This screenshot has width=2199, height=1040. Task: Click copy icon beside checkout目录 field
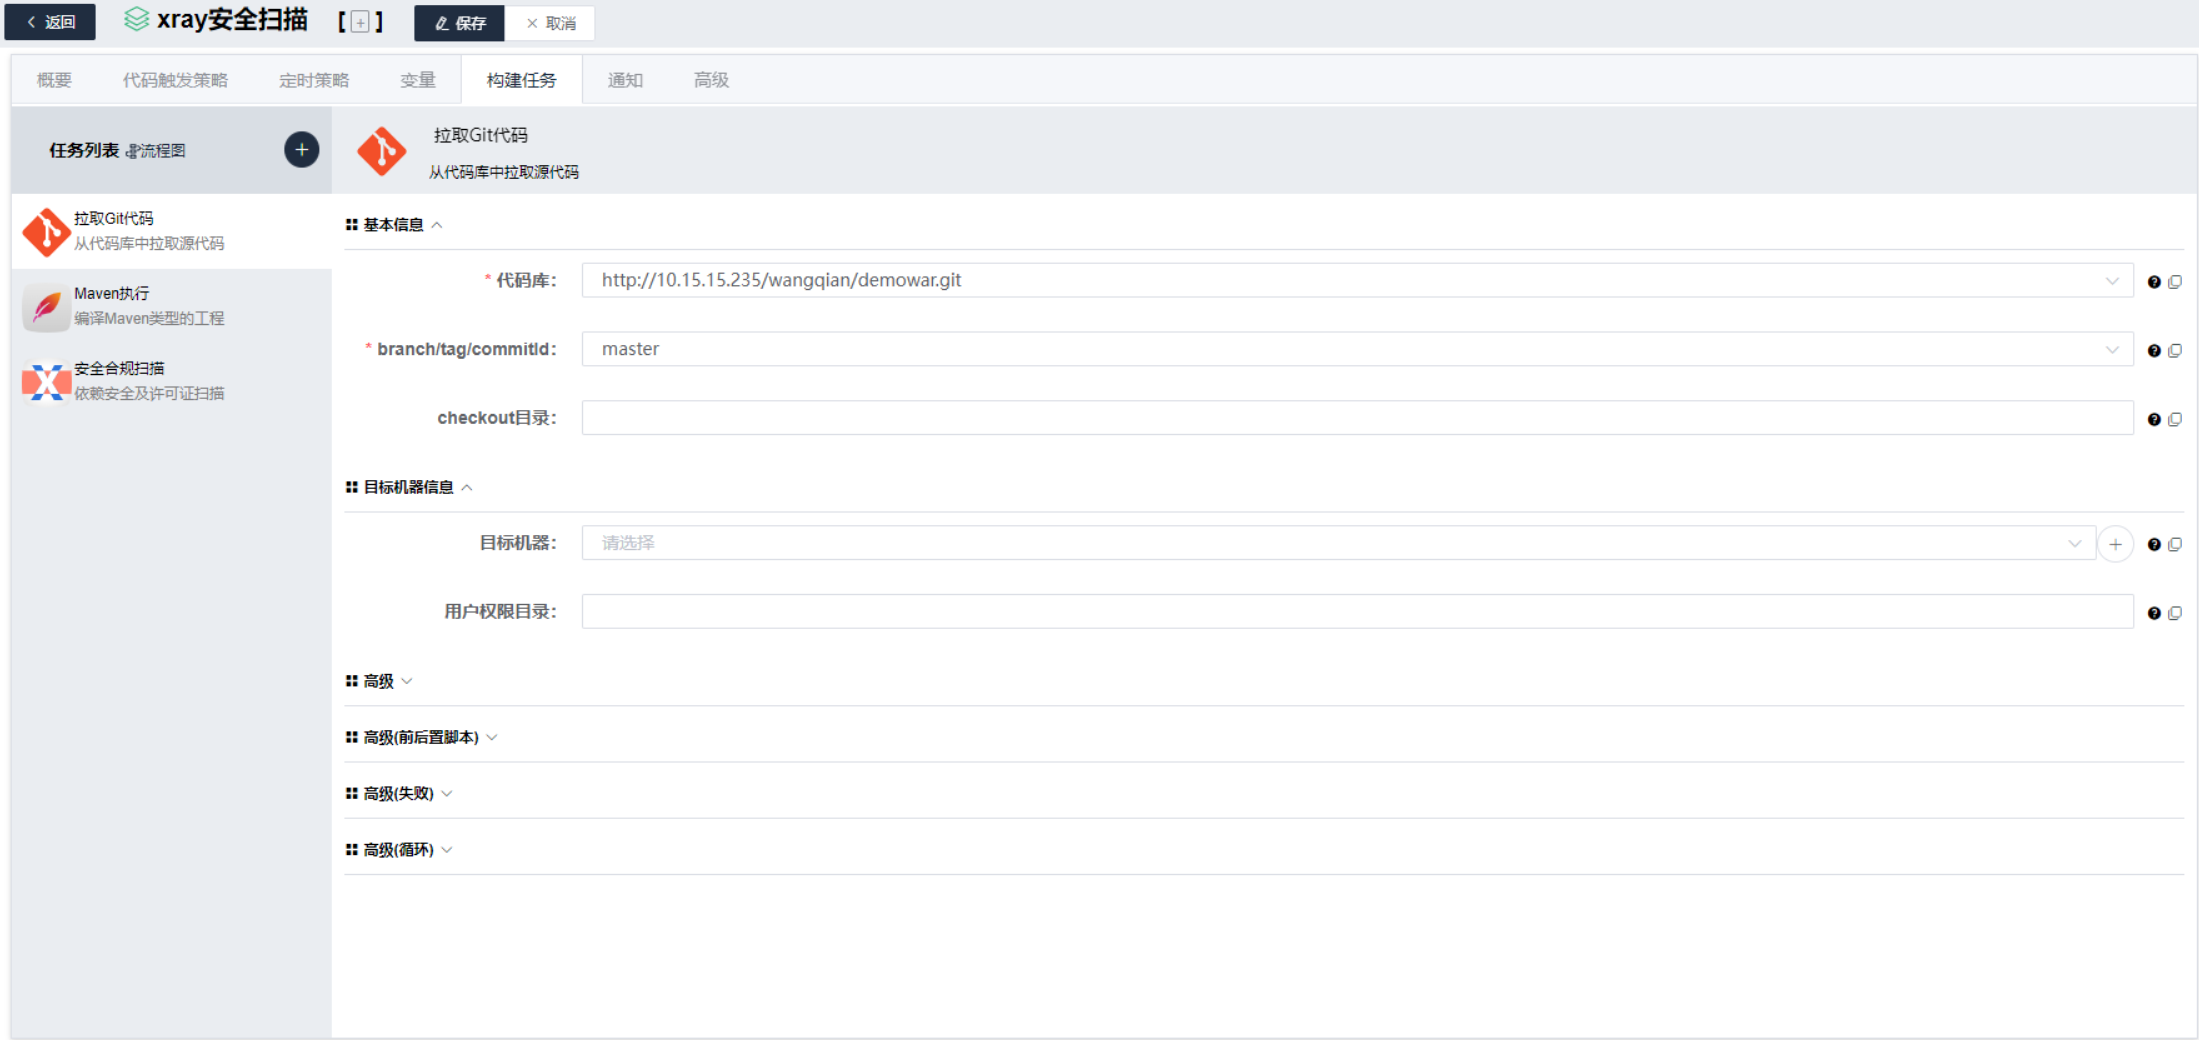(x=2175, y=419)
